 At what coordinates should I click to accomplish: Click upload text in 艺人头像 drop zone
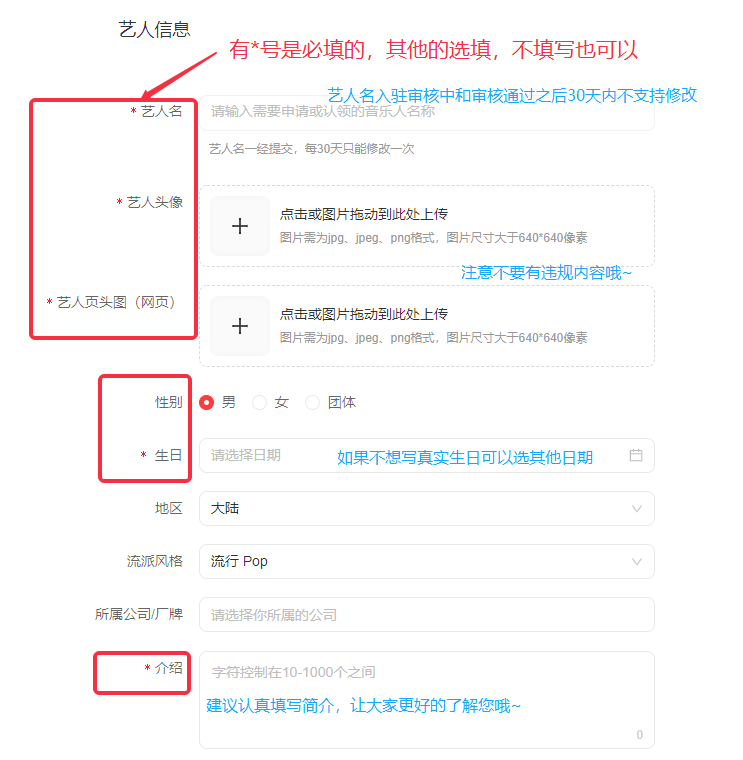(364, 214)
